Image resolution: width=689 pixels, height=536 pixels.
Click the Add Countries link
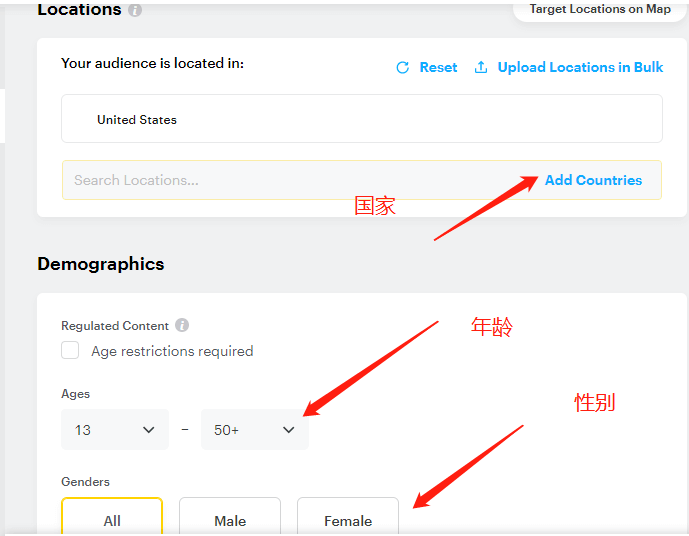click(593, 180)
